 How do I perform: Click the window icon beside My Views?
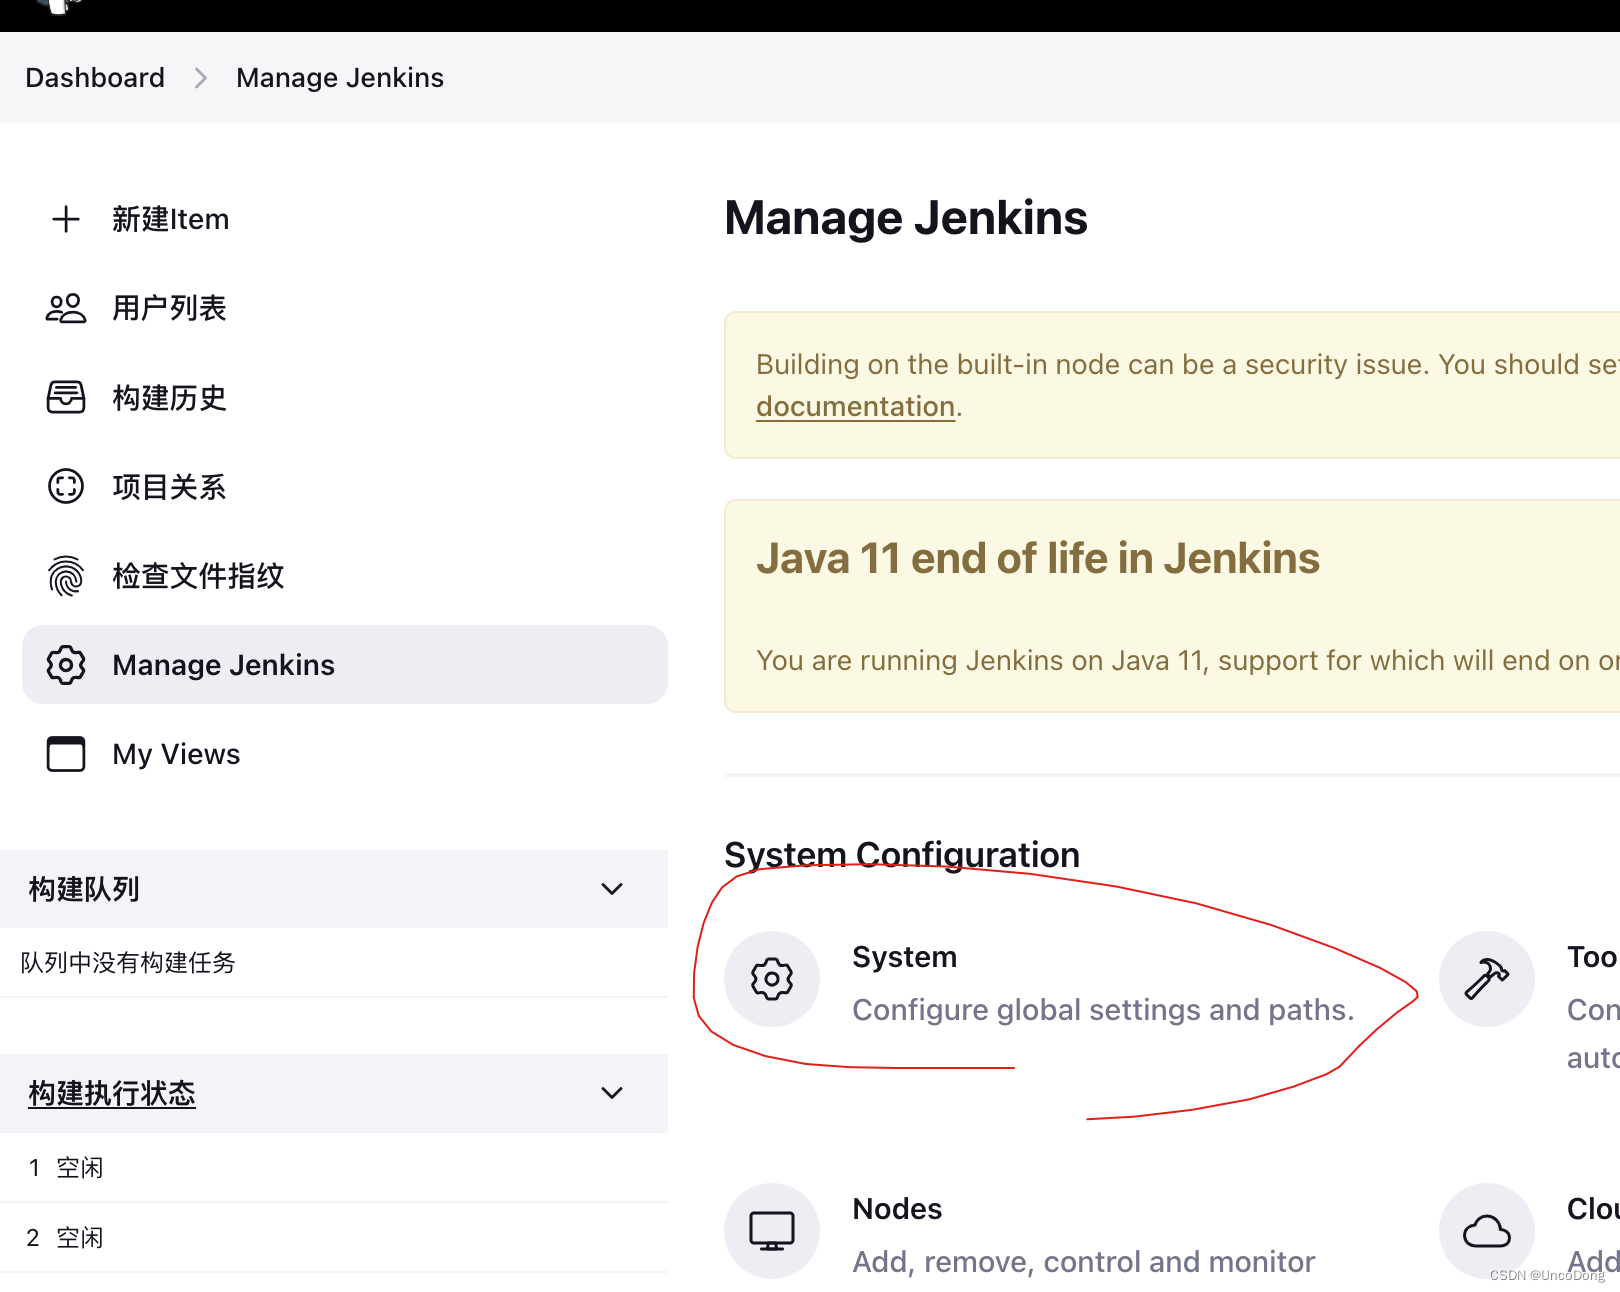(66, 754)
